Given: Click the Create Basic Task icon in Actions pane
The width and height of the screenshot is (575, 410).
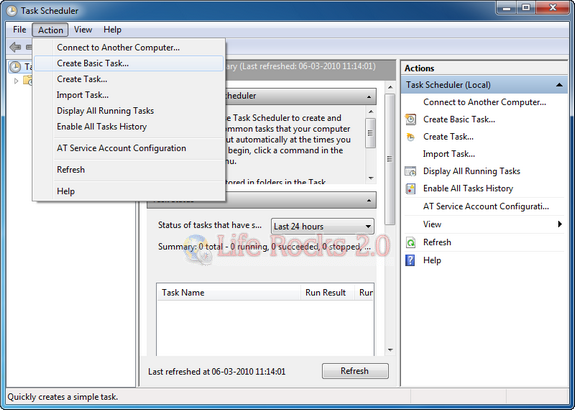Looking at the screenshot, I should 411,120.
